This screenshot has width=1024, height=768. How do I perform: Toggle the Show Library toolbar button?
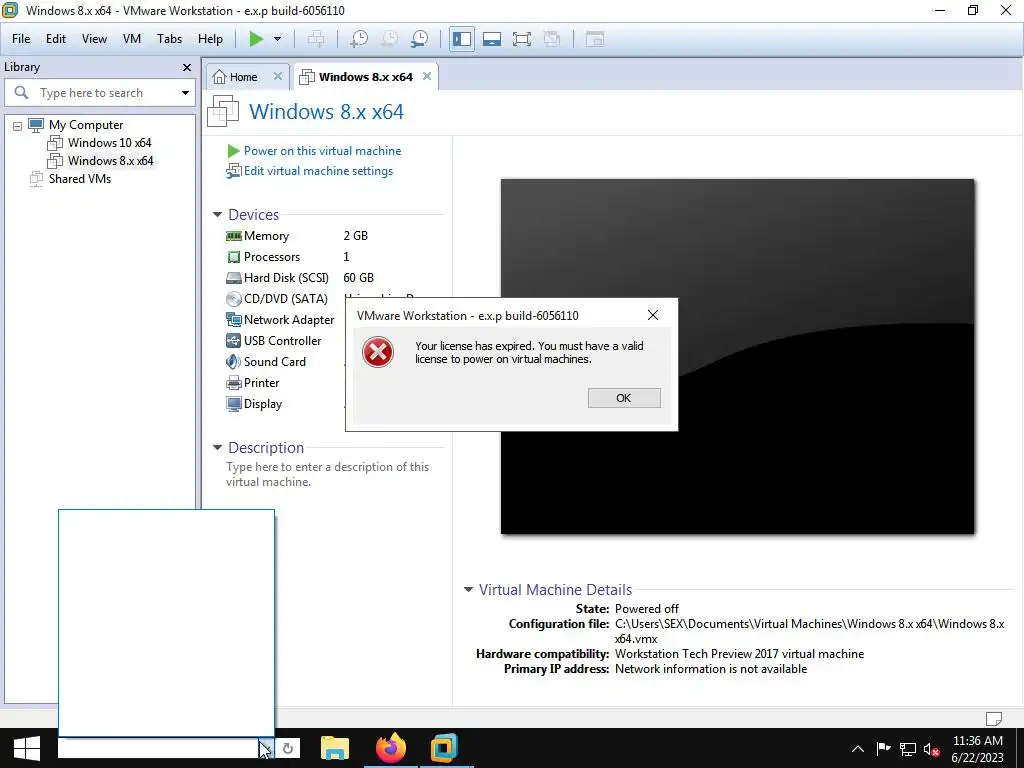pos(462,39)
